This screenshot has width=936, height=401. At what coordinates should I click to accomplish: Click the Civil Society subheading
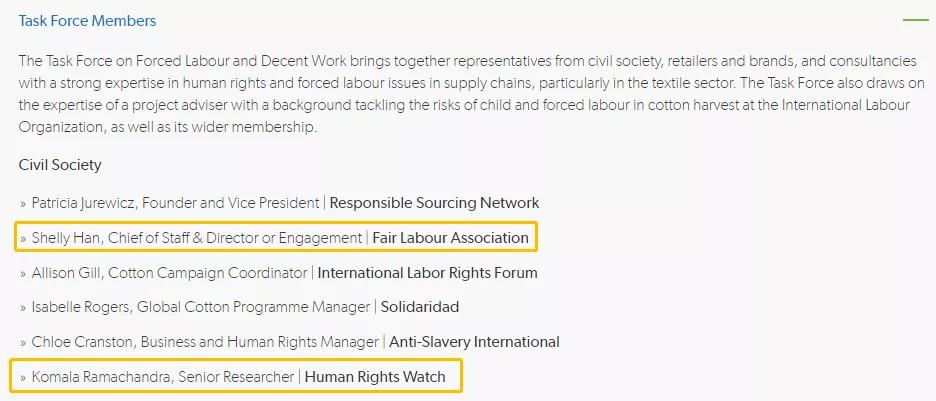coord(60,165)
